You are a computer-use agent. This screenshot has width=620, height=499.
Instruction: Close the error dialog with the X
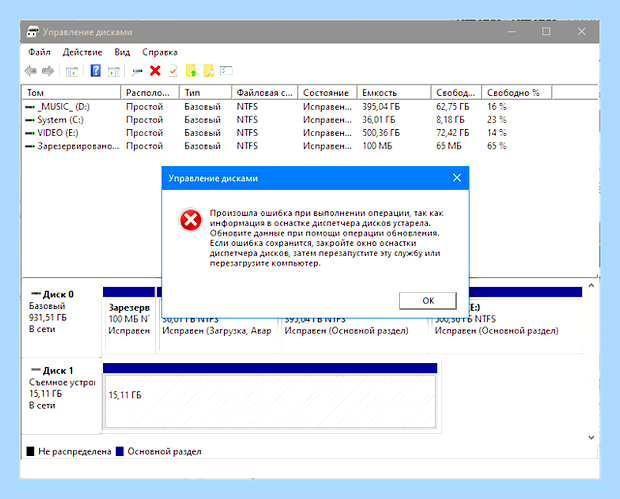click(x=457, y=178)
